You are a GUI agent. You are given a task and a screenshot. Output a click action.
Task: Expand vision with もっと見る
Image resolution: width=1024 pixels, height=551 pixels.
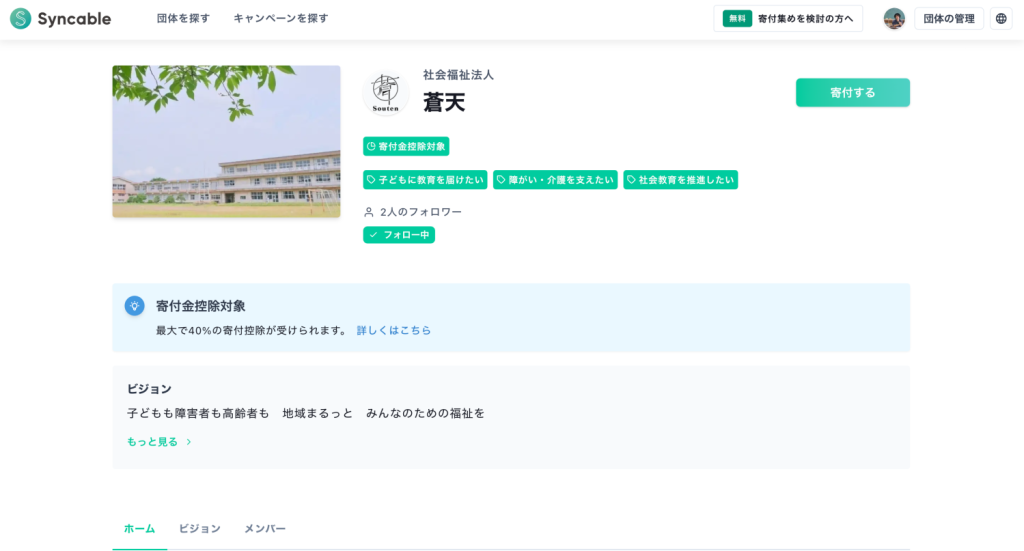[x=159, y=441]
